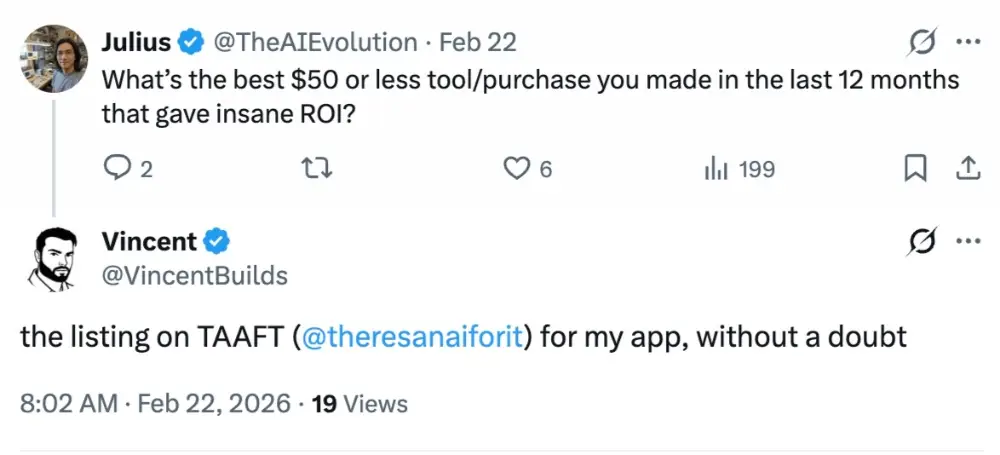Click the @theresanaiforit mention link
Screen dimensions: 1000x455
(410, 337)
